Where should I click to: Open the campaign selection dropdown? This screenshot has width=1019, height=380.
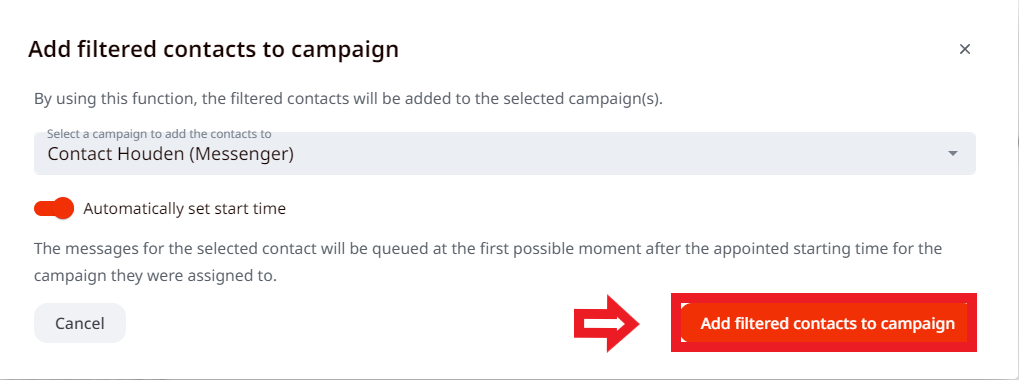(x=504, y=154)
